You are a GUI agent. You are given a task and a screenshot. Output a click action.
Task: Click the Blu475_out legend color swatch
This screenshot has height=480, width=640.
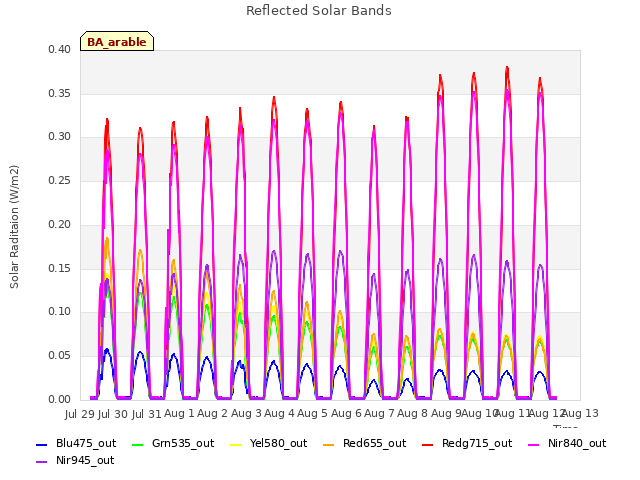[42, 444]
